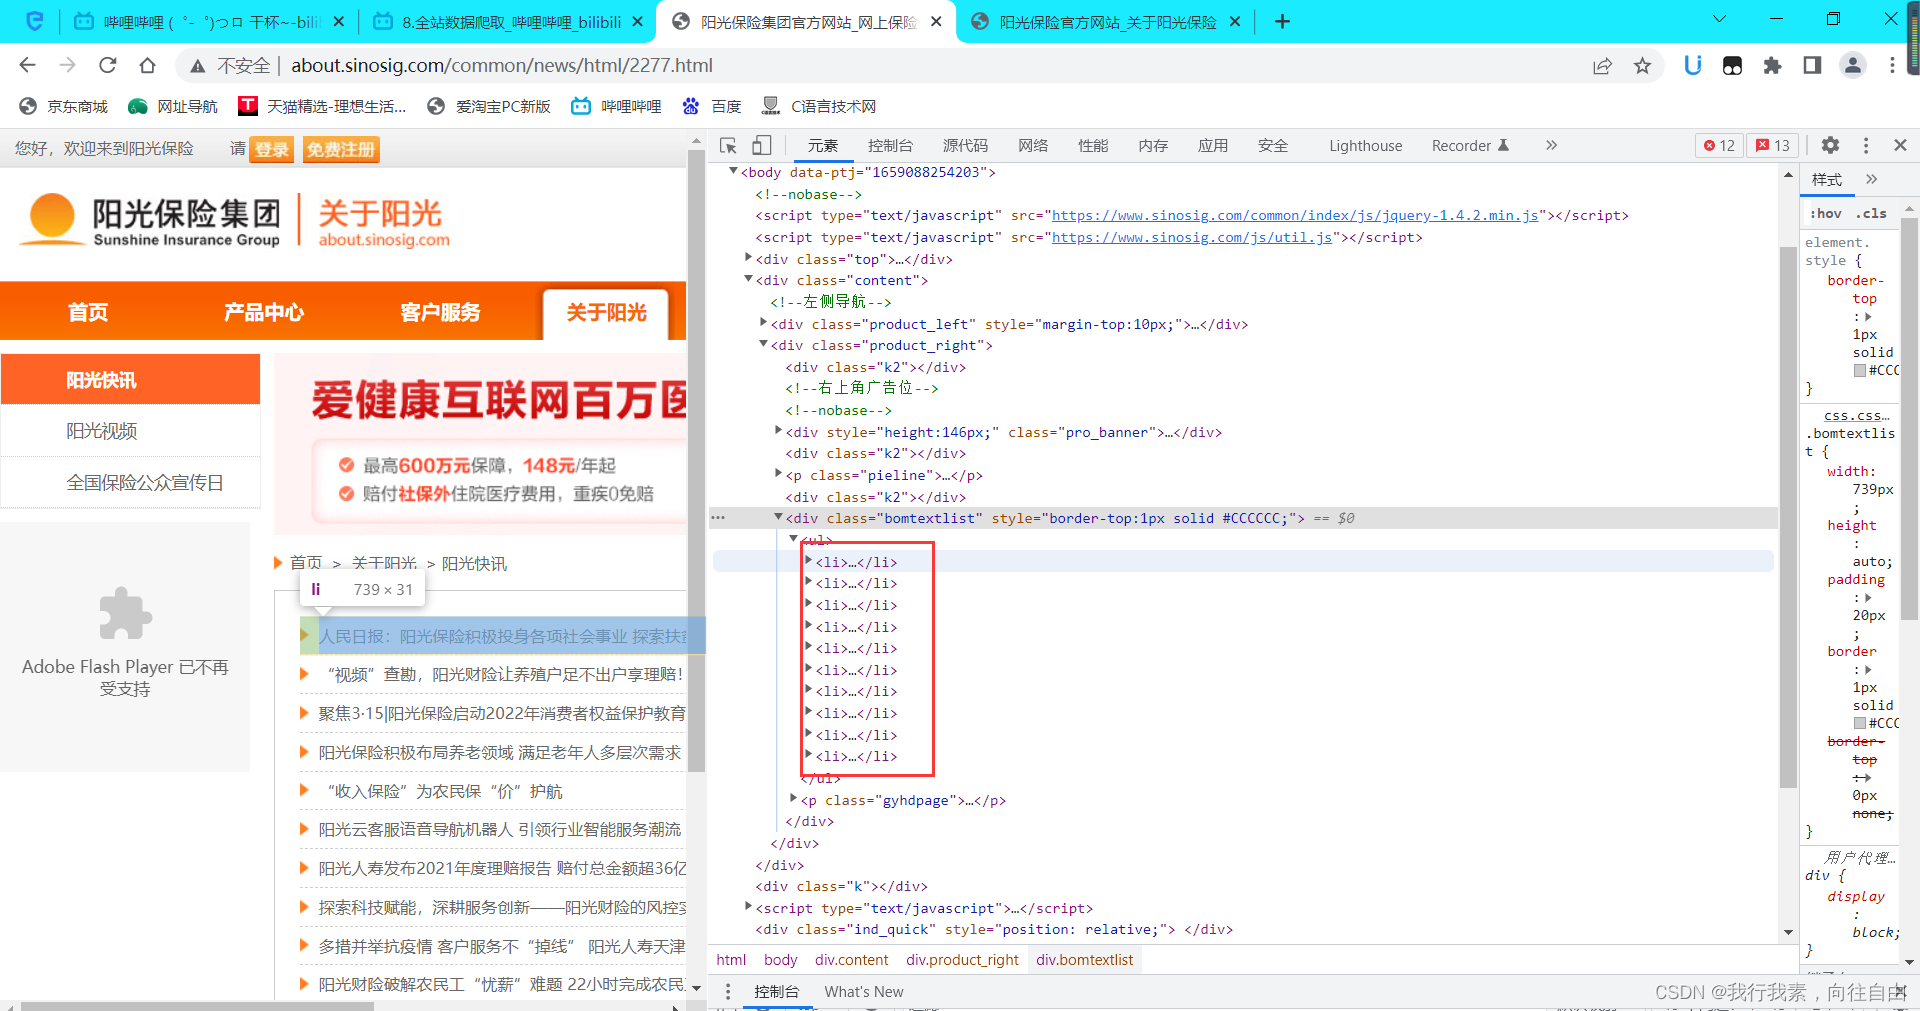Click the bomtextlist border #CCC color swatch
The width and height of the screenshot is (1920, 1011).
point(1860,723)
